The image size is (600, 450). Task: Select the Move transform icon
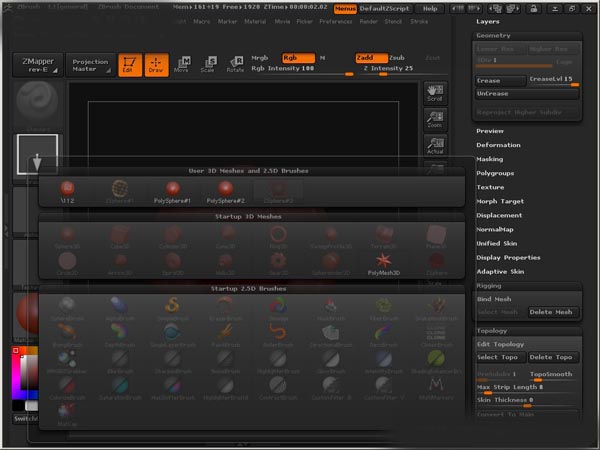[x=181, y=65]
